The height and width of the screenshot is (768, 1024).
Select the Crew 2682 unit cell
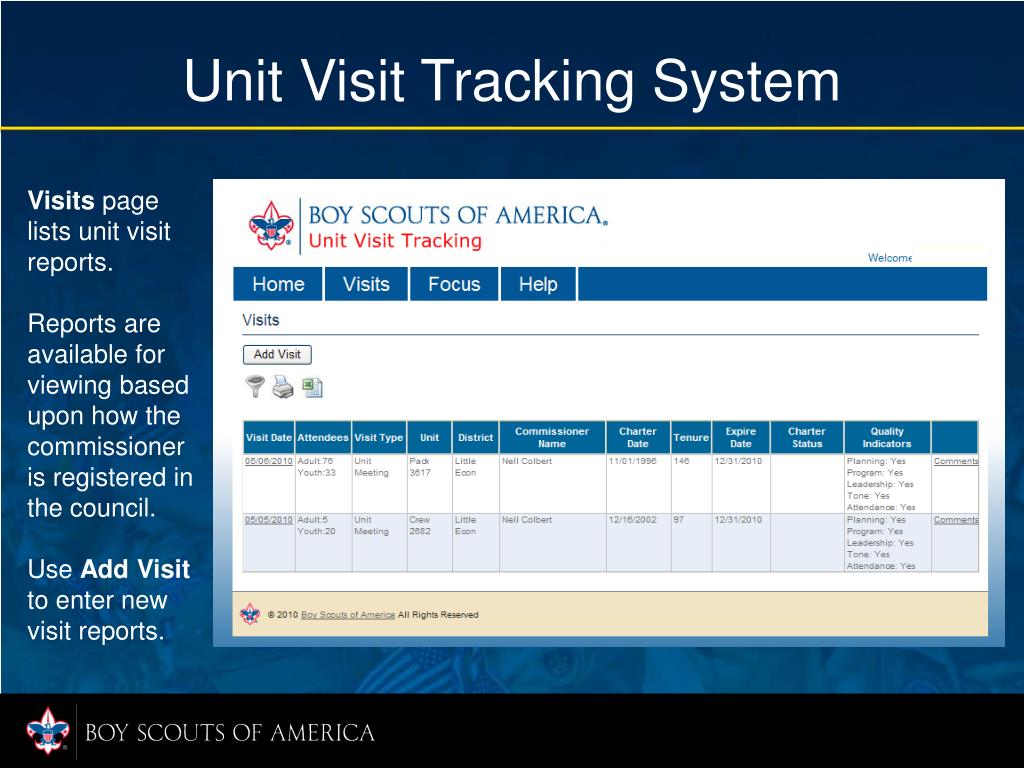[x=429, y=542]
